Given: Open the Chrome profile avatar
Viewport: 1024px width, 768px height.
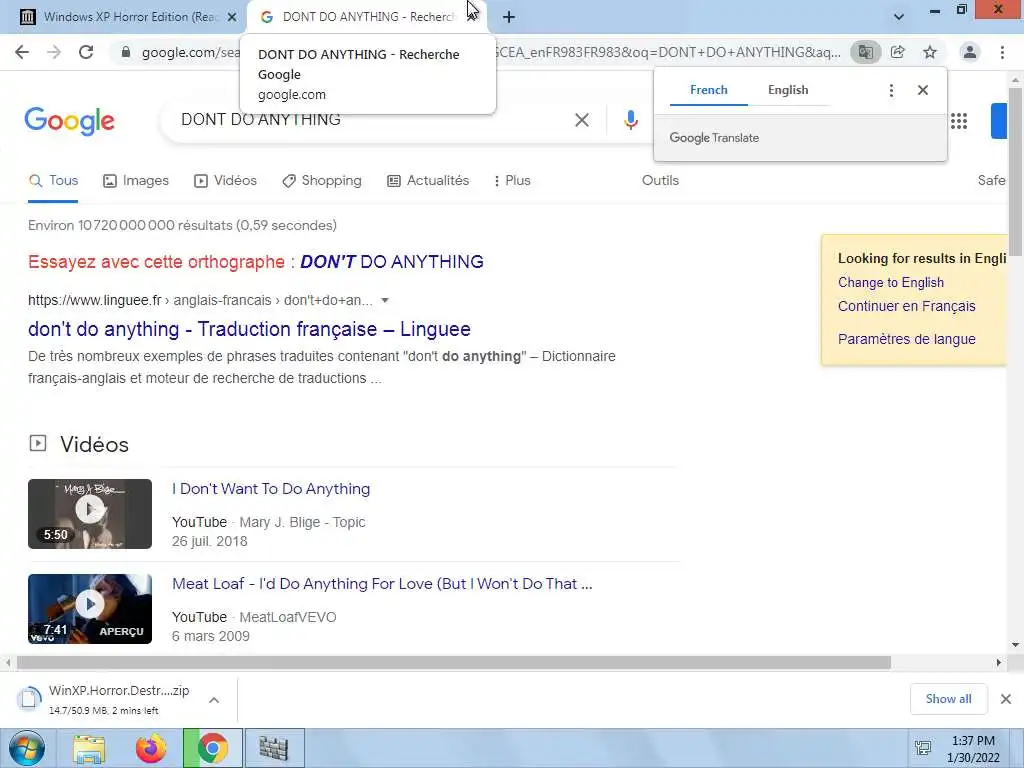Looking at the screenshot, I should point(970,52).
